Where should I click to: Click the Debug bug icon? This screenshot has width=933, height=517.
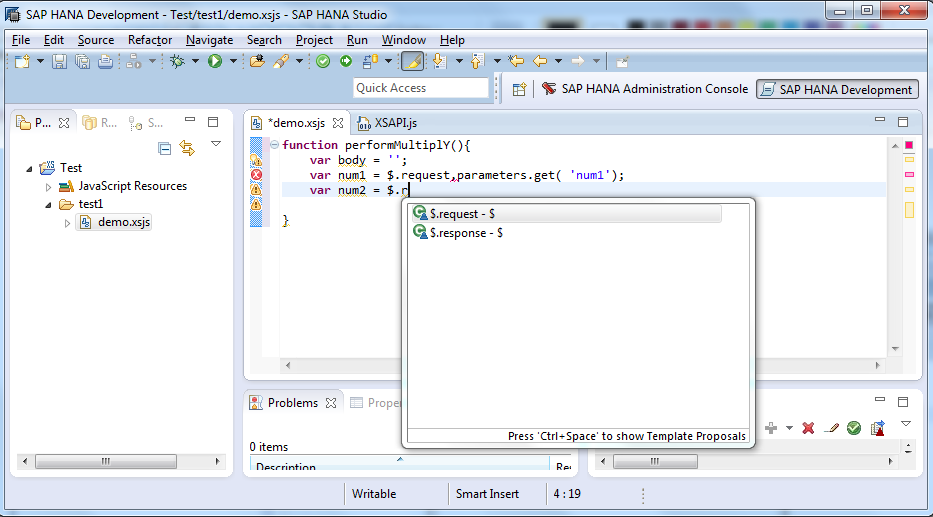coord(177,62)
